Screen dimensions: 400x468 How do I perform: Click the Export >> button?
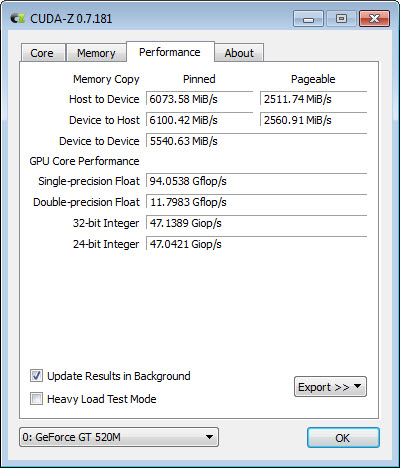[330, 387]
